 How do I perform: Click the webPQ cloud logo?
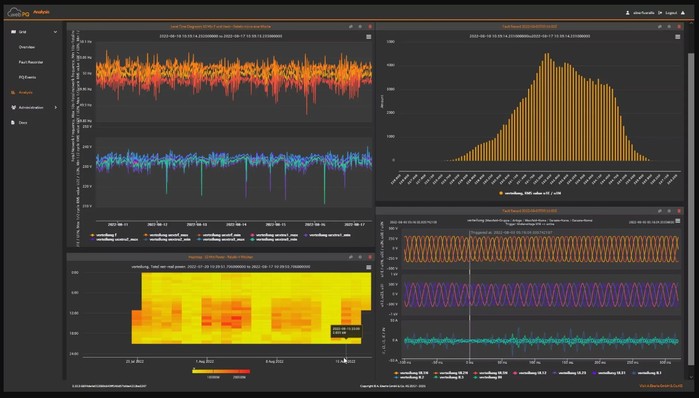click(18, 12)
